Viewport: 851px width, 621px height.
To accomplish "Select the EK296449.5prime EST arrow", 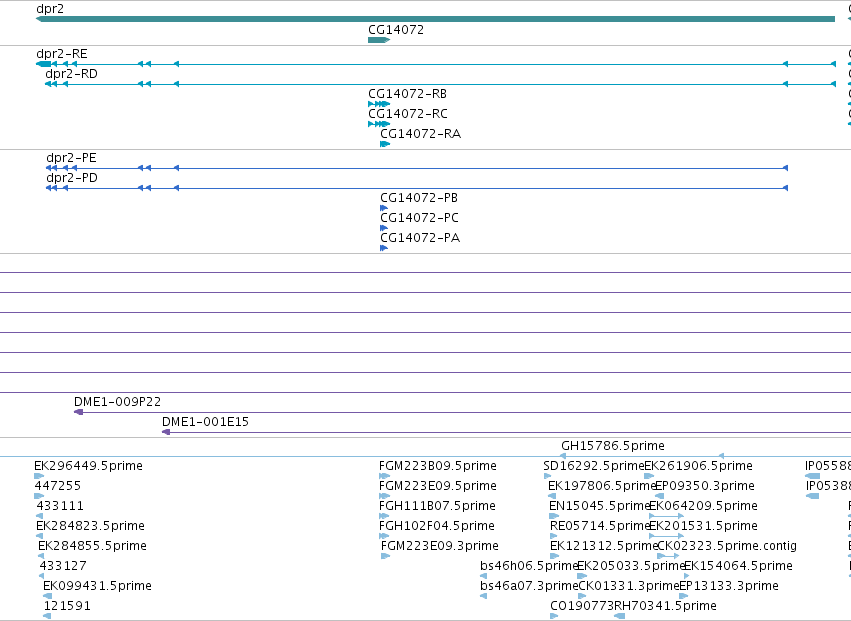I will (39, 476).
